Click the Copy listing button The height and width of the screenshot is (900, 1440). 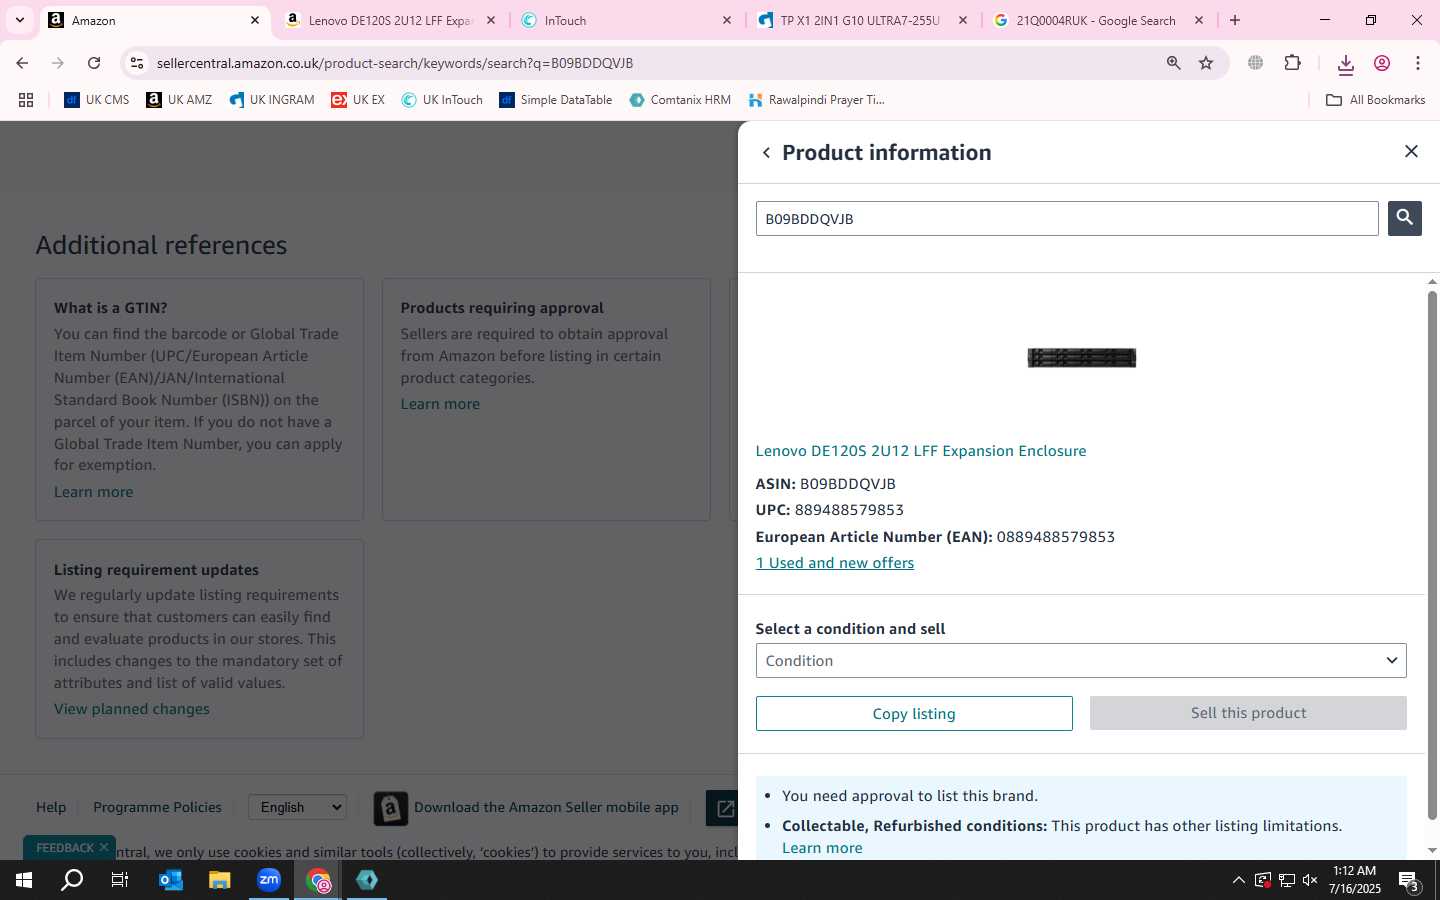coord(914,714)
